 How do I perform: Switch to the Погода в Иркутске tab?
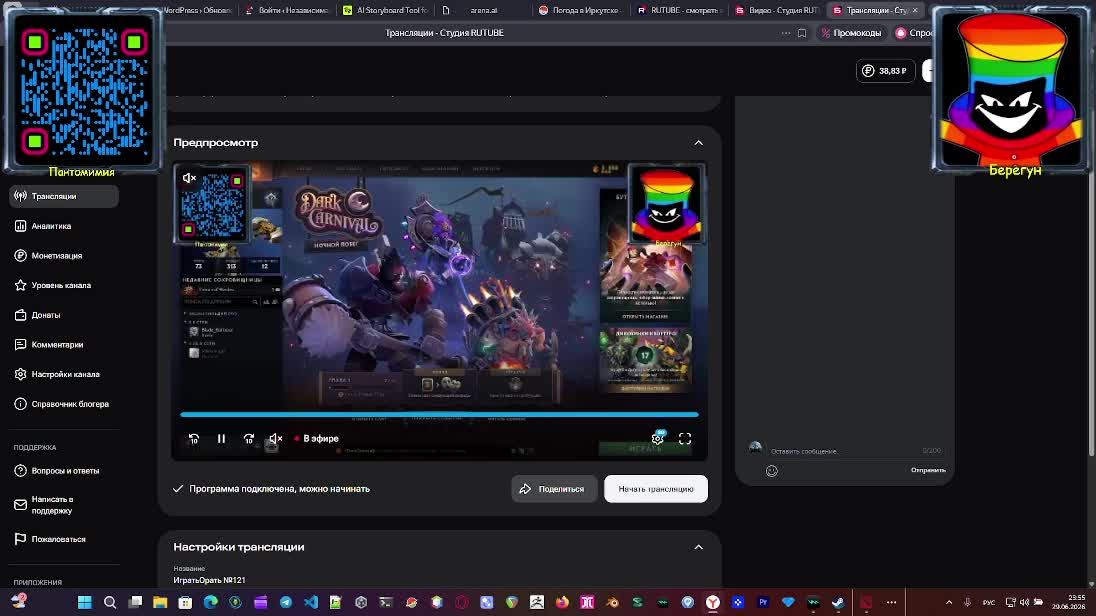tap(579, 10)
